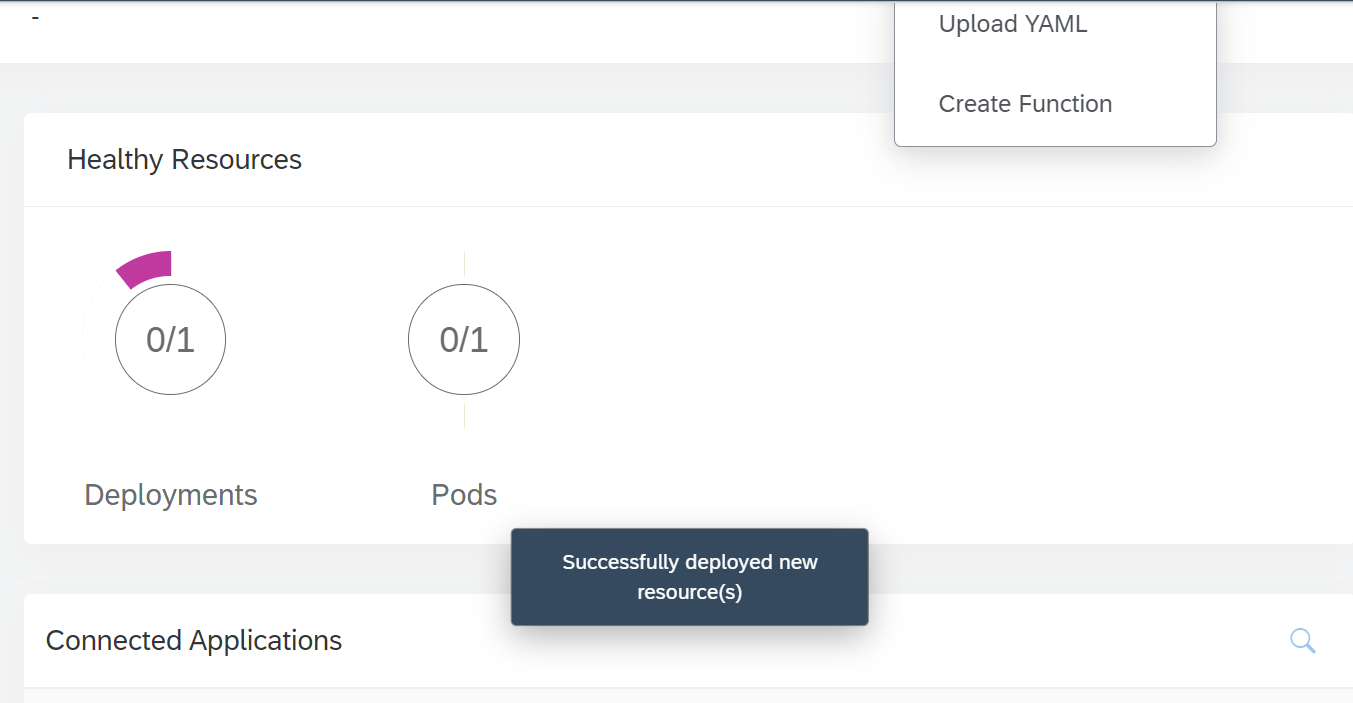The height and width of the screenshot is (703, 1353).
Task: Click empty area of Healthy Resources card
Action: coord(900,380)
